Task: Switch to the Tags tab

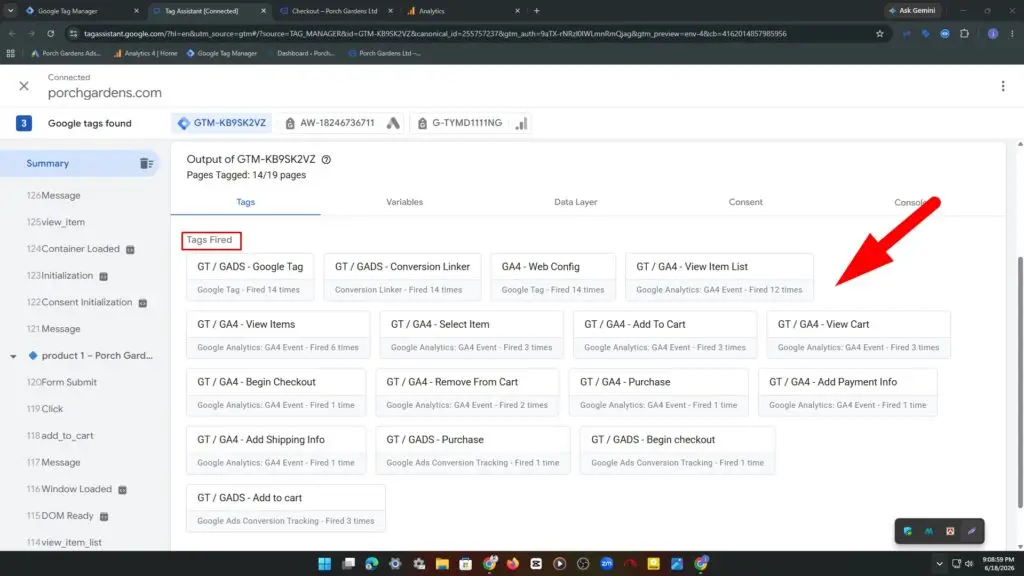Action: pos(246,202)
